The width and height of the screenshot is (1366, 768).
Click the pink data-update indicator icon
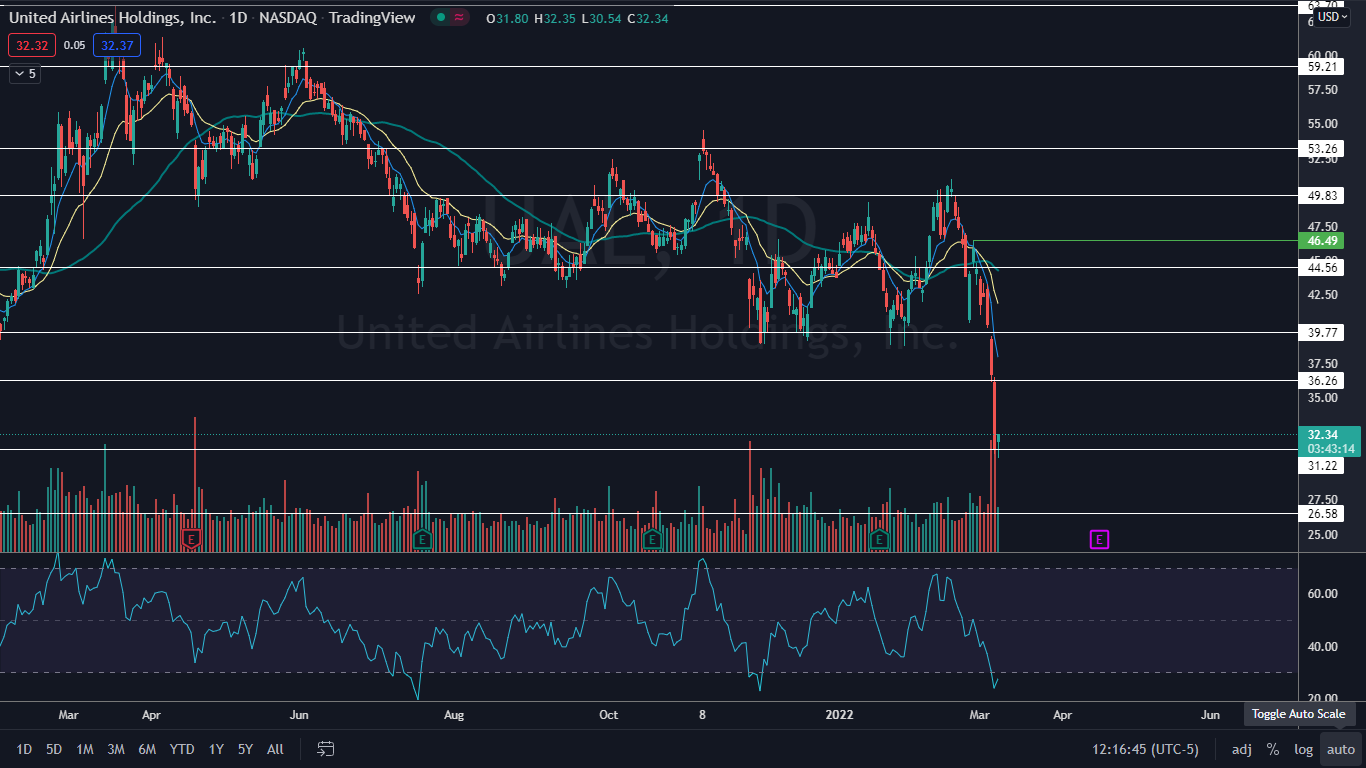[x=459, y=18]
